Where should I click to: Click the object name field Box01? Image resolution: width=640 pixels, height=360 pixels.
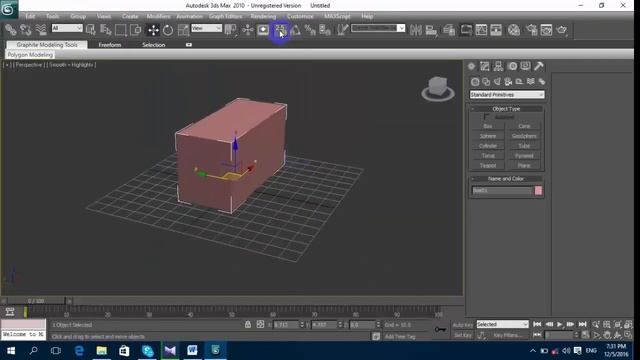point(502,191)
